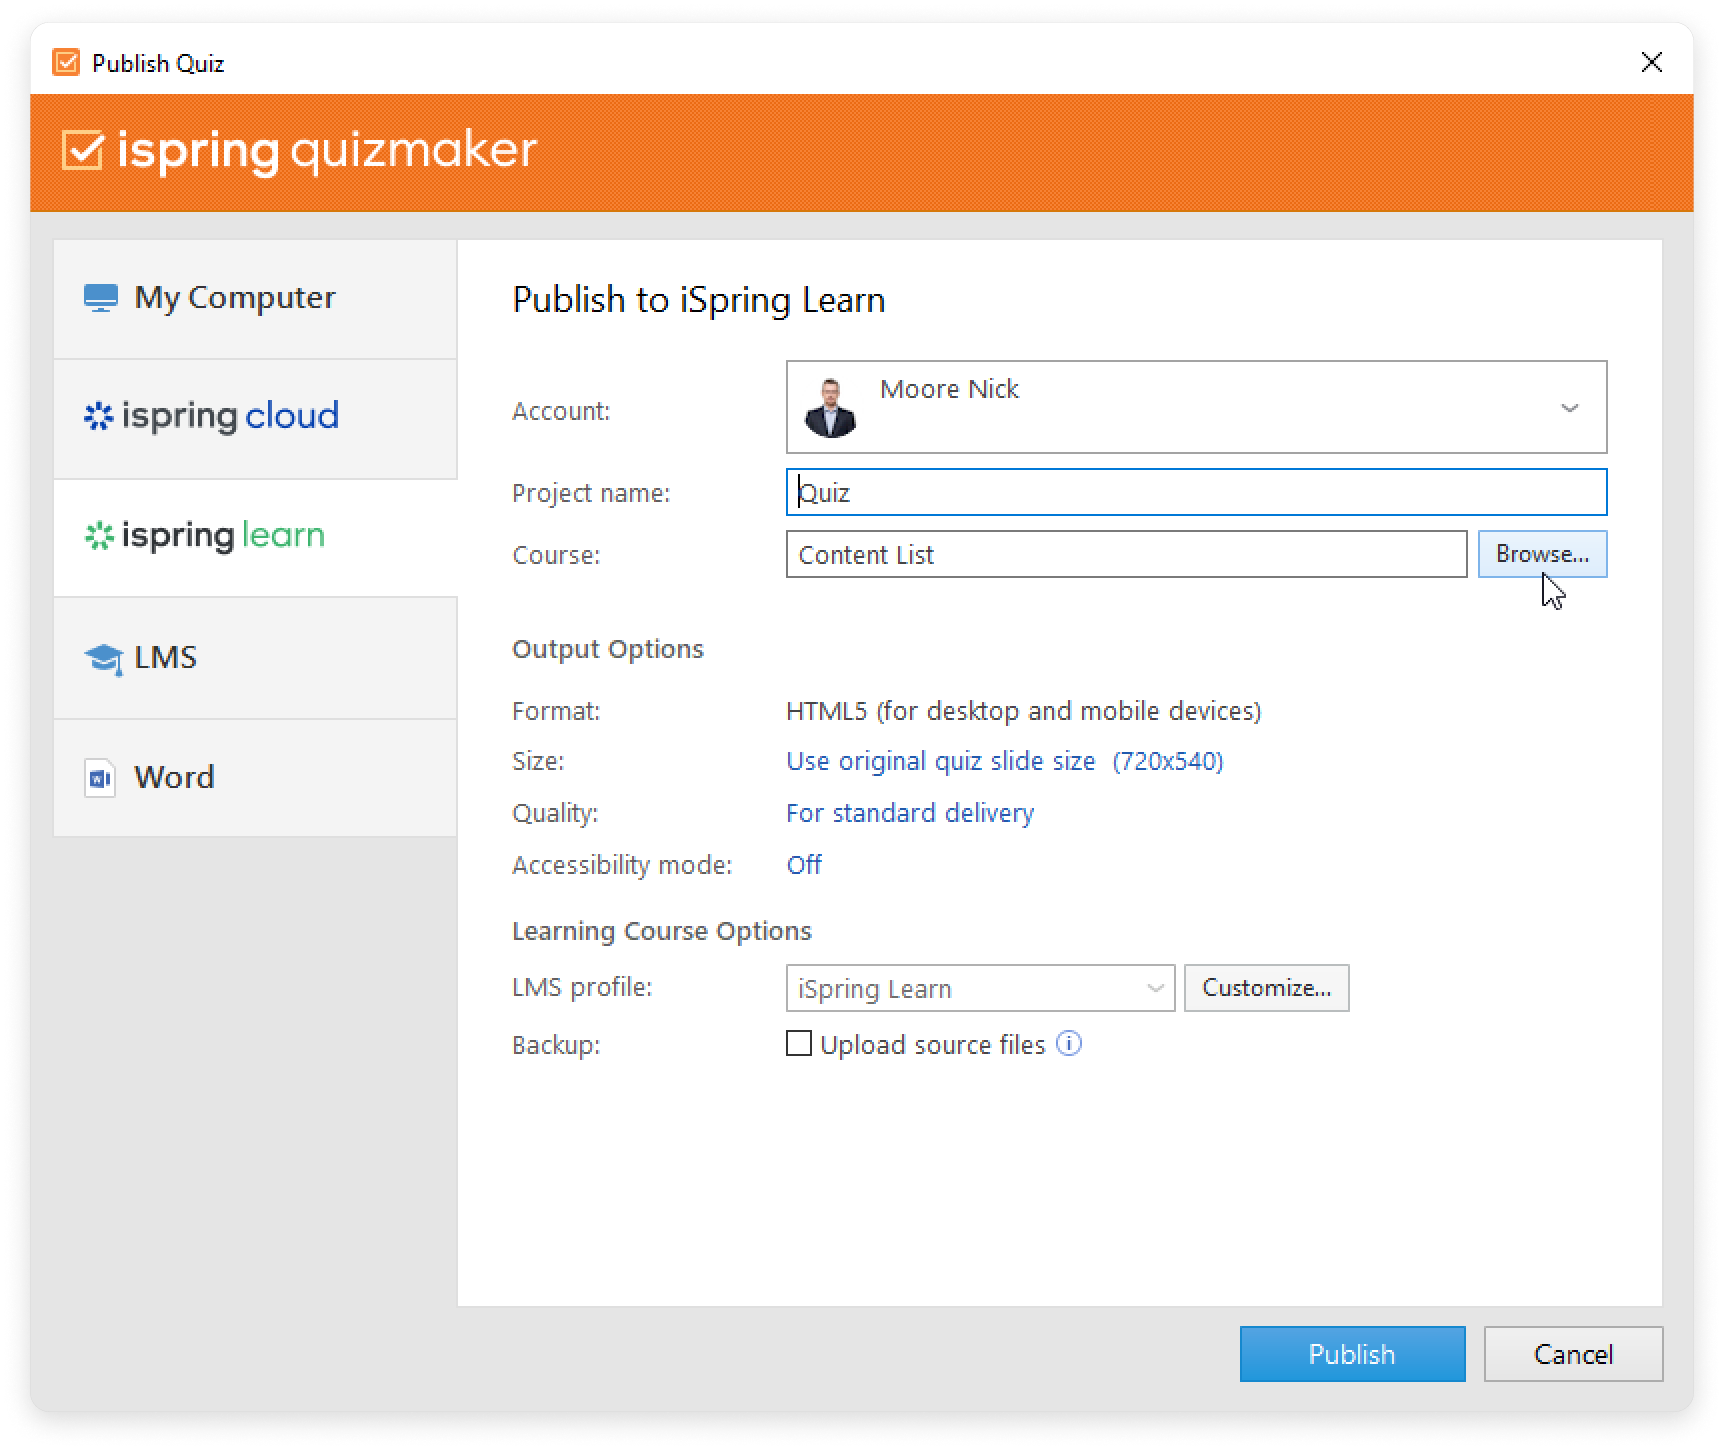
Task: Click in the Project name field
Action: [1196, 492]
